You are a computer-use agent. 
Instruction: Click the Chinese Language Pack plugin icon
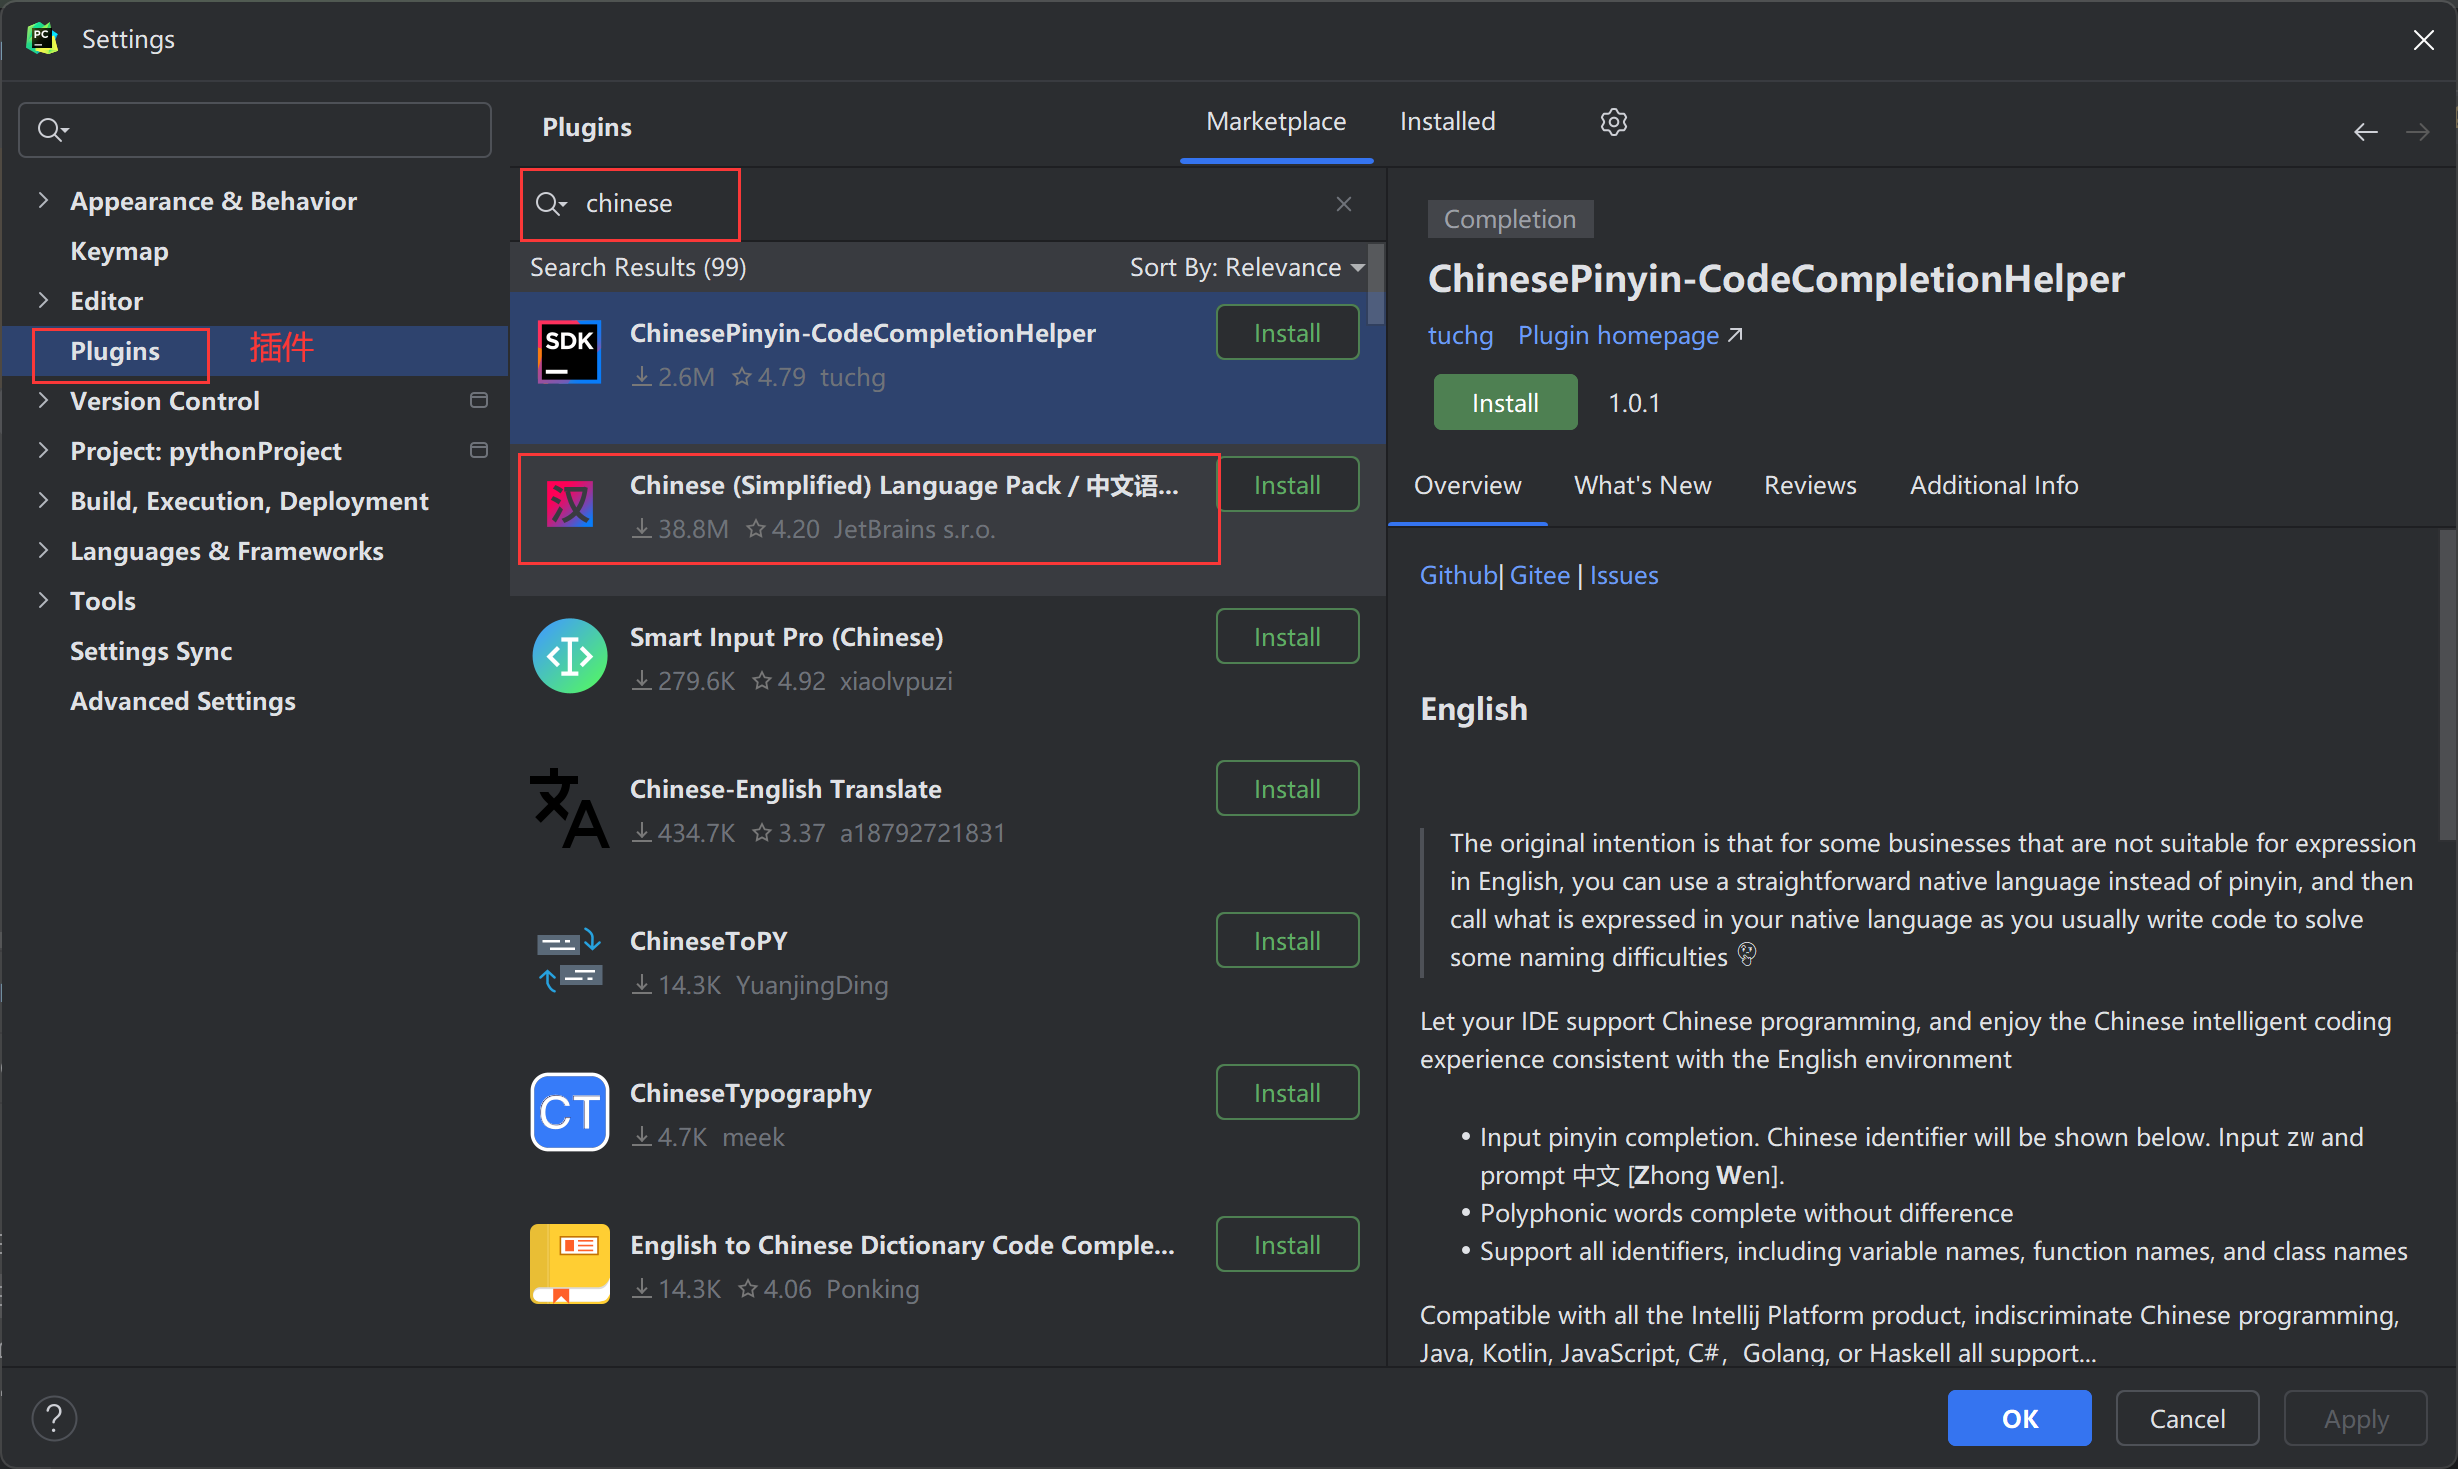[x=569, y=504]
